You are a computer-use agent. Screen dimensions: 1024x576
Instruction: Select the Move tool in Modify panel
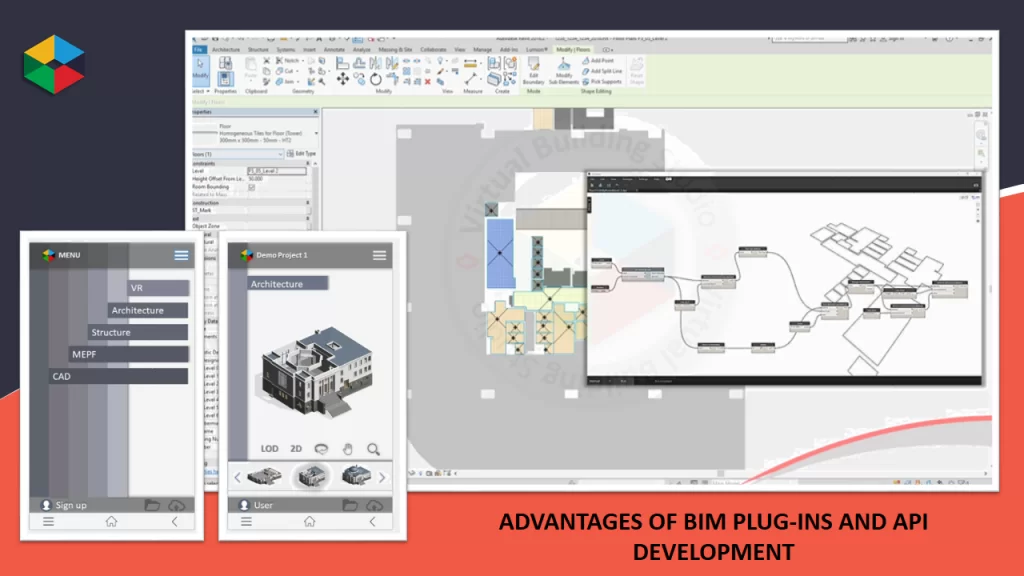343,78
